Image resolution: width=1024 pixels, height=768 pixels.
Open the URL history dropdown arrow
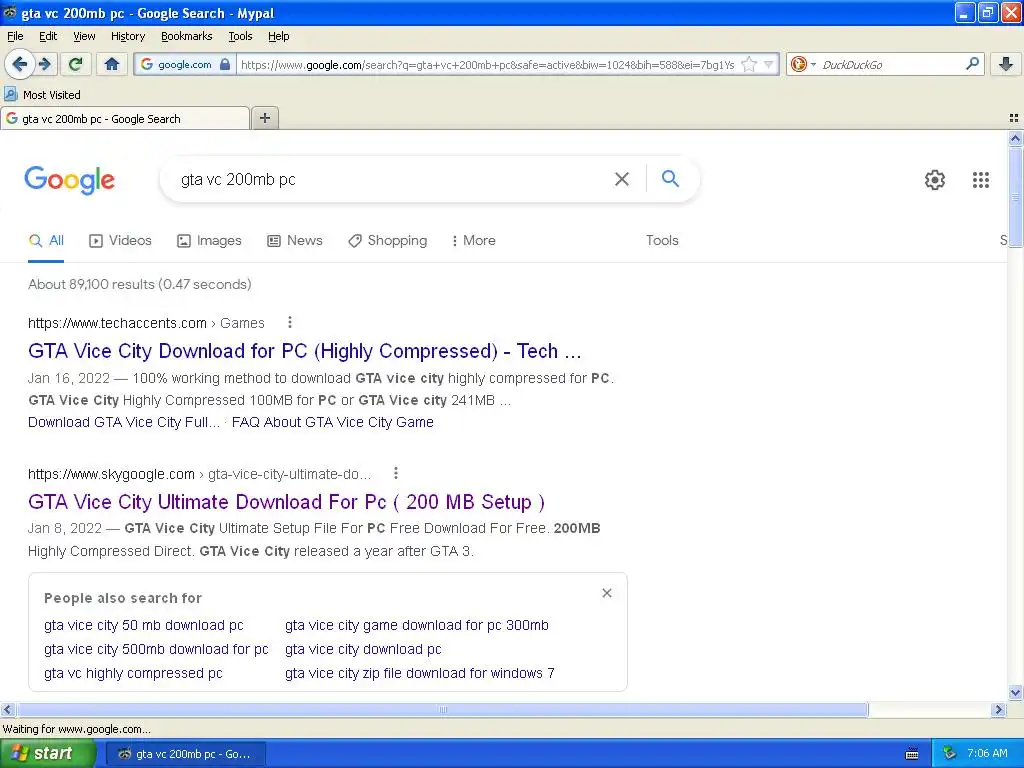point(769,64)
